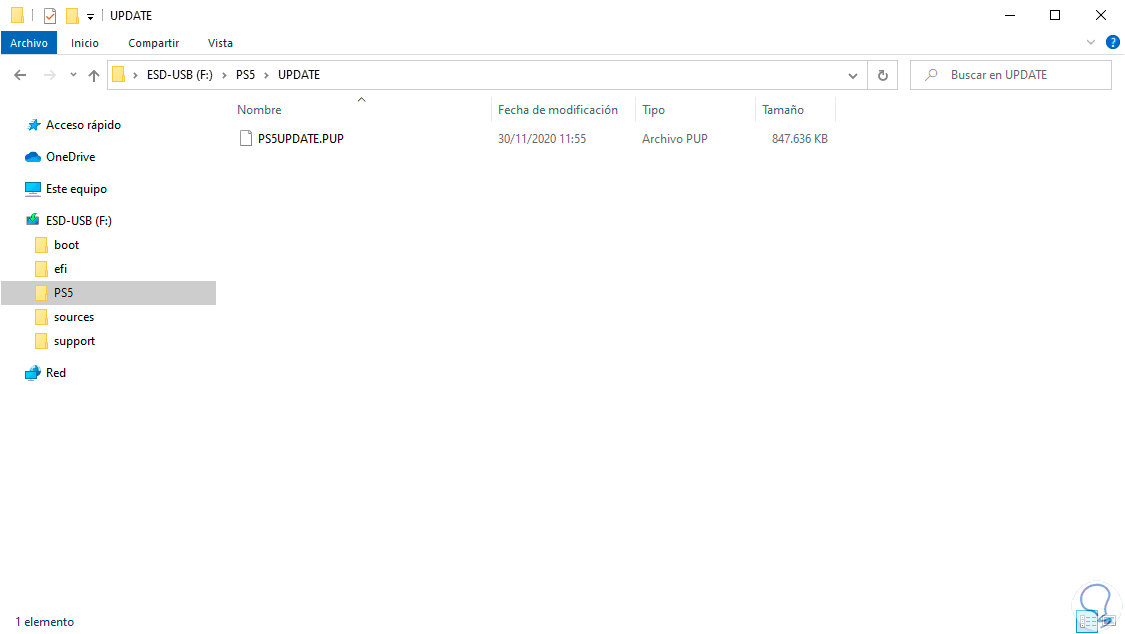1125x634 pixels.
Task: Click the 847.636 KB size cell
Action: [x=799, y=138]
